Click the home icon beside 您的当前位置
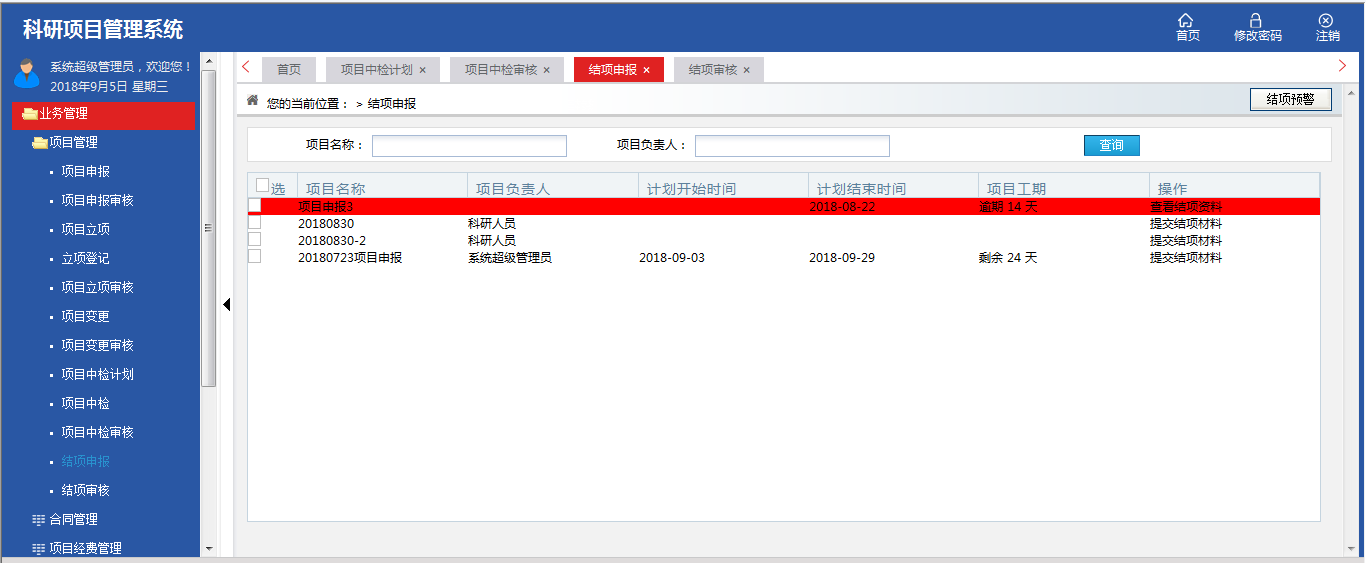Viewport: 1366px width, 563px height. coord(253,100)
